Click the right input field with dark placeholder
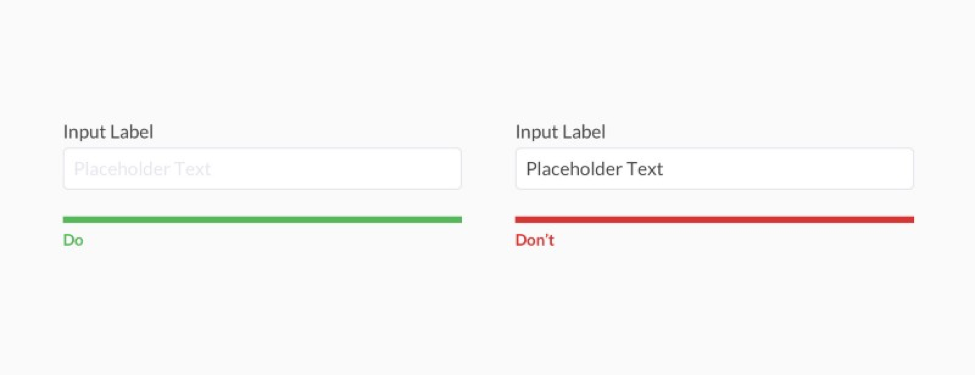Image resolution: width=975 pixels, height=375 pixels. [714, 169]
